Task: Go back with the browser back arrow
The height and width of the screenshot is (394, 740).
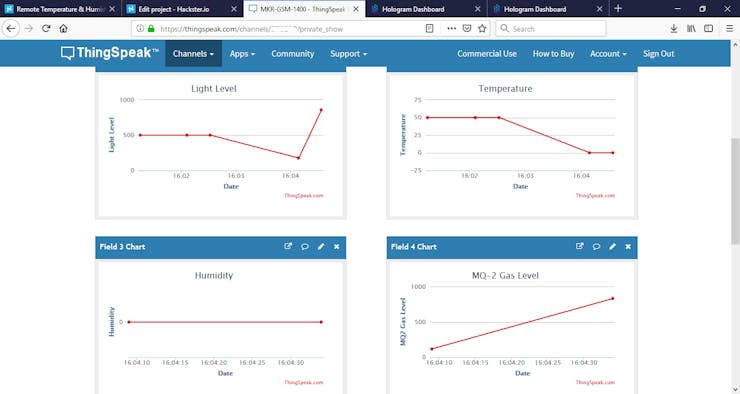Action: point(11,29)
